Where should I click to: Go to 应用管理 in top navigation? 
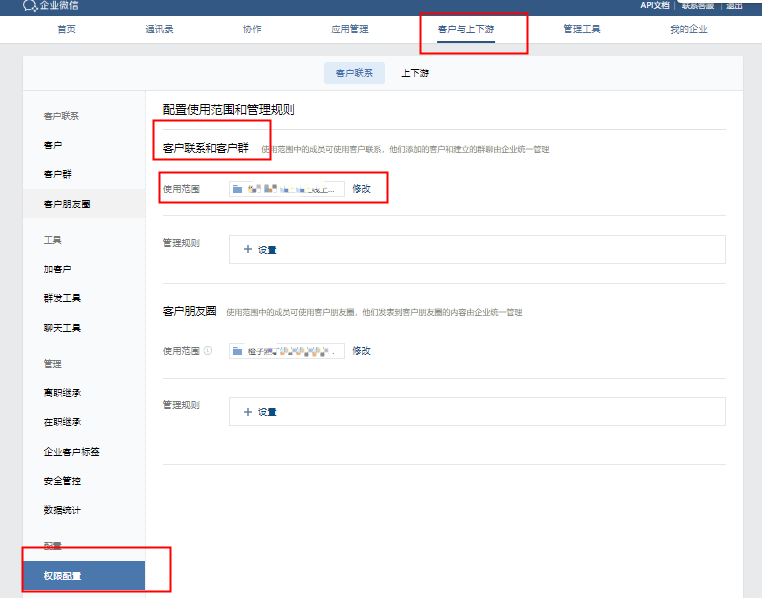tap(350, 29)
